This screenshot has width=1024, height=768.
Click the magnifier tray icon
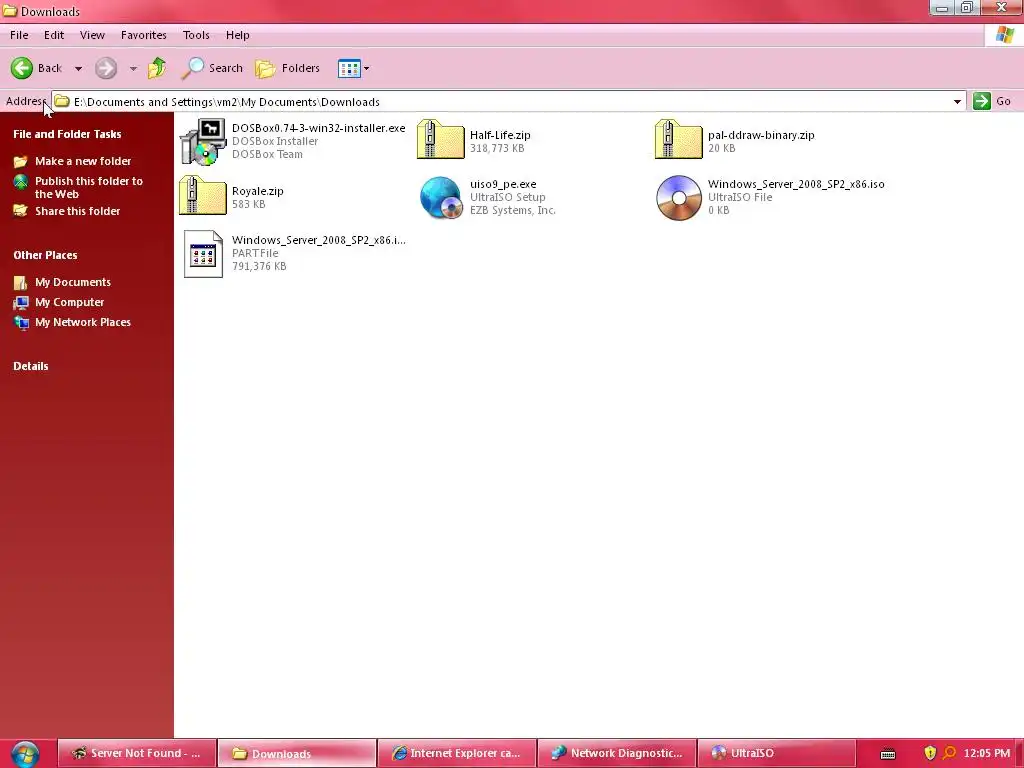coord(950,754)
